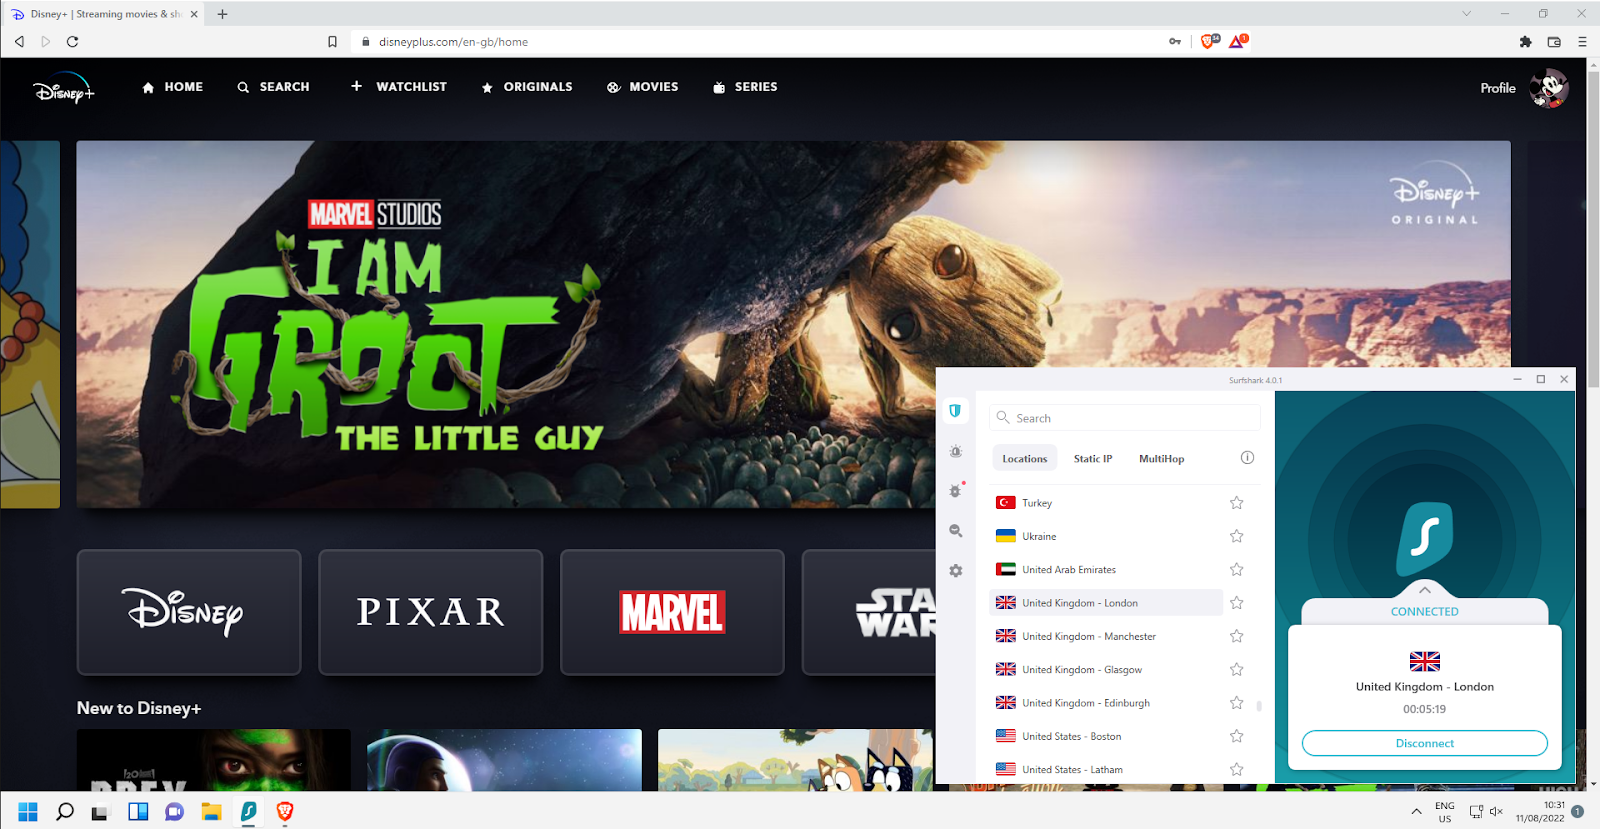The width and height of the screenshot is (1600, 829).
Task: Open the Brave Rewards triangle icon
Action: [1238, 41]
